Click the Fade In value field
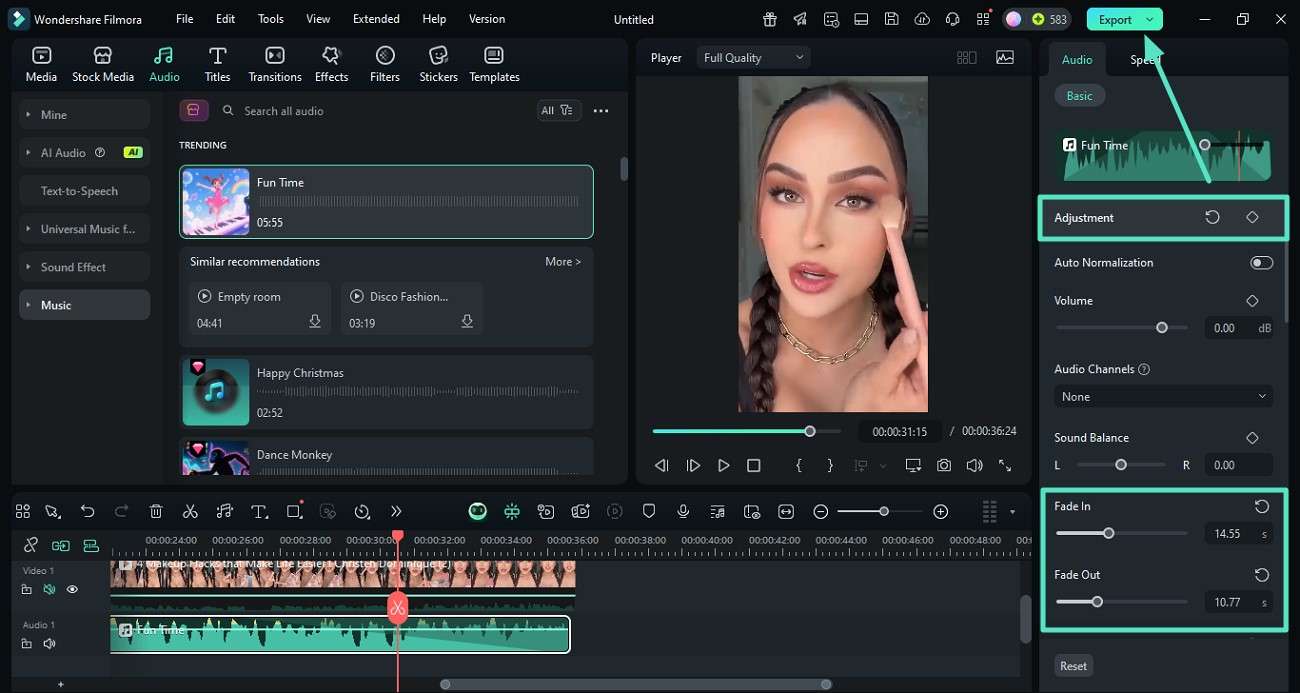Screen dimensions: 1300x693 (1239, 534)
